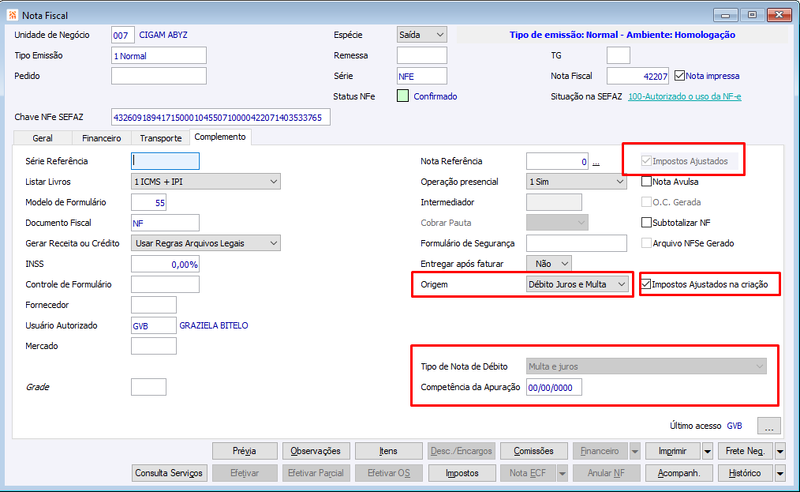Click the ellipsis button beside Último acesso
This screenshot has width=800, height=492.
[769, 426]
